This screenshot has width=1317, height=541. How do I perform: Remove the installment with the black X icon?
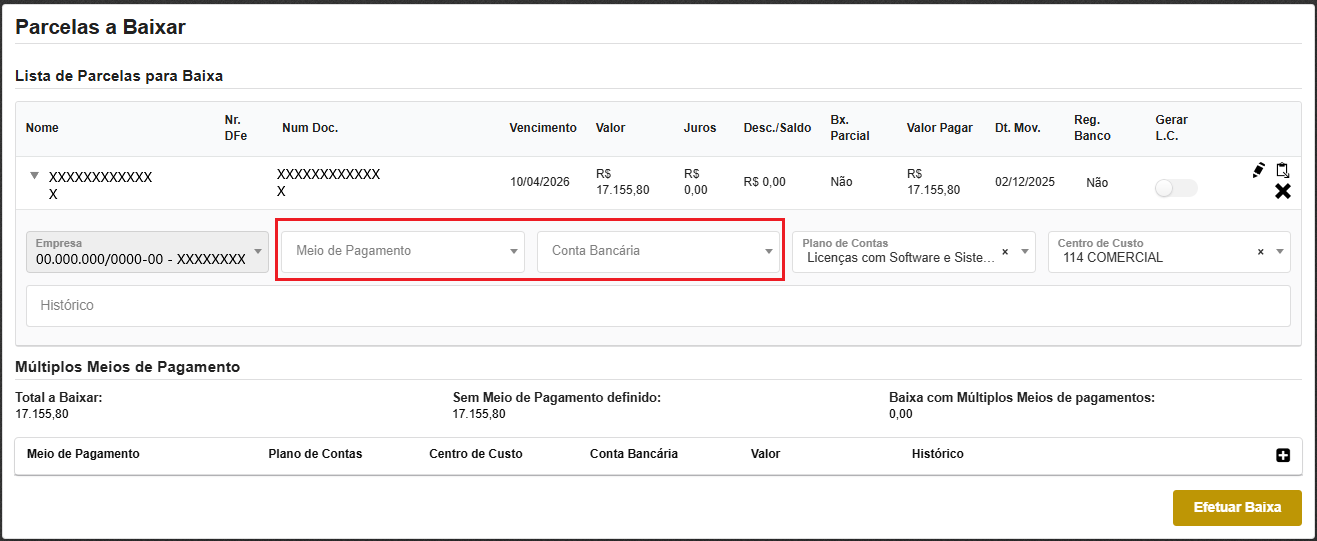[1282, 191]
